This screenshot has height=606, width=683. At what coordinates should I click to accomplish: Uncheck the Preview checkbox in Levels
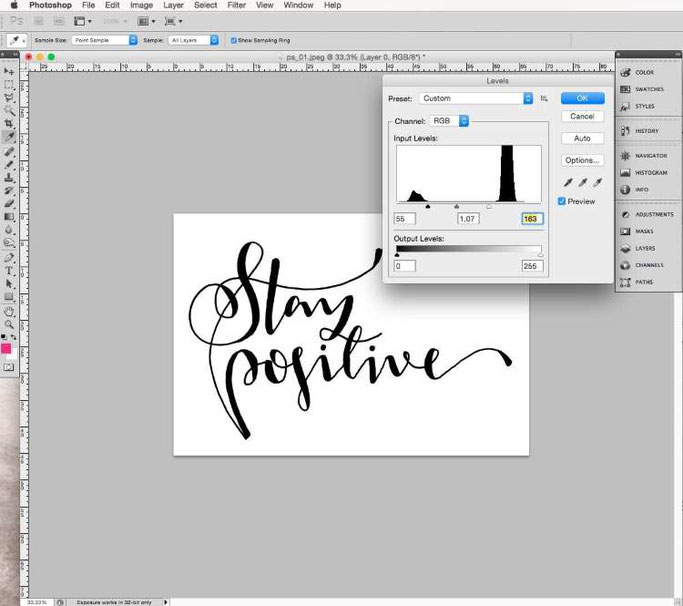coord(562,201)
